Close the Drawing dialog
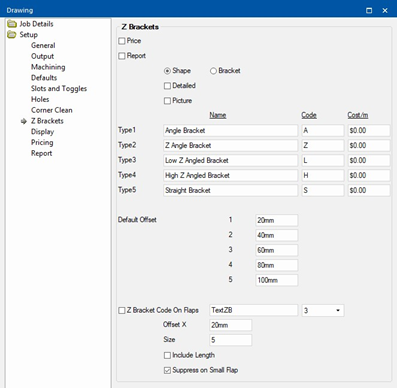This screenshot has height=388, width=397. (x=385, y=10)
